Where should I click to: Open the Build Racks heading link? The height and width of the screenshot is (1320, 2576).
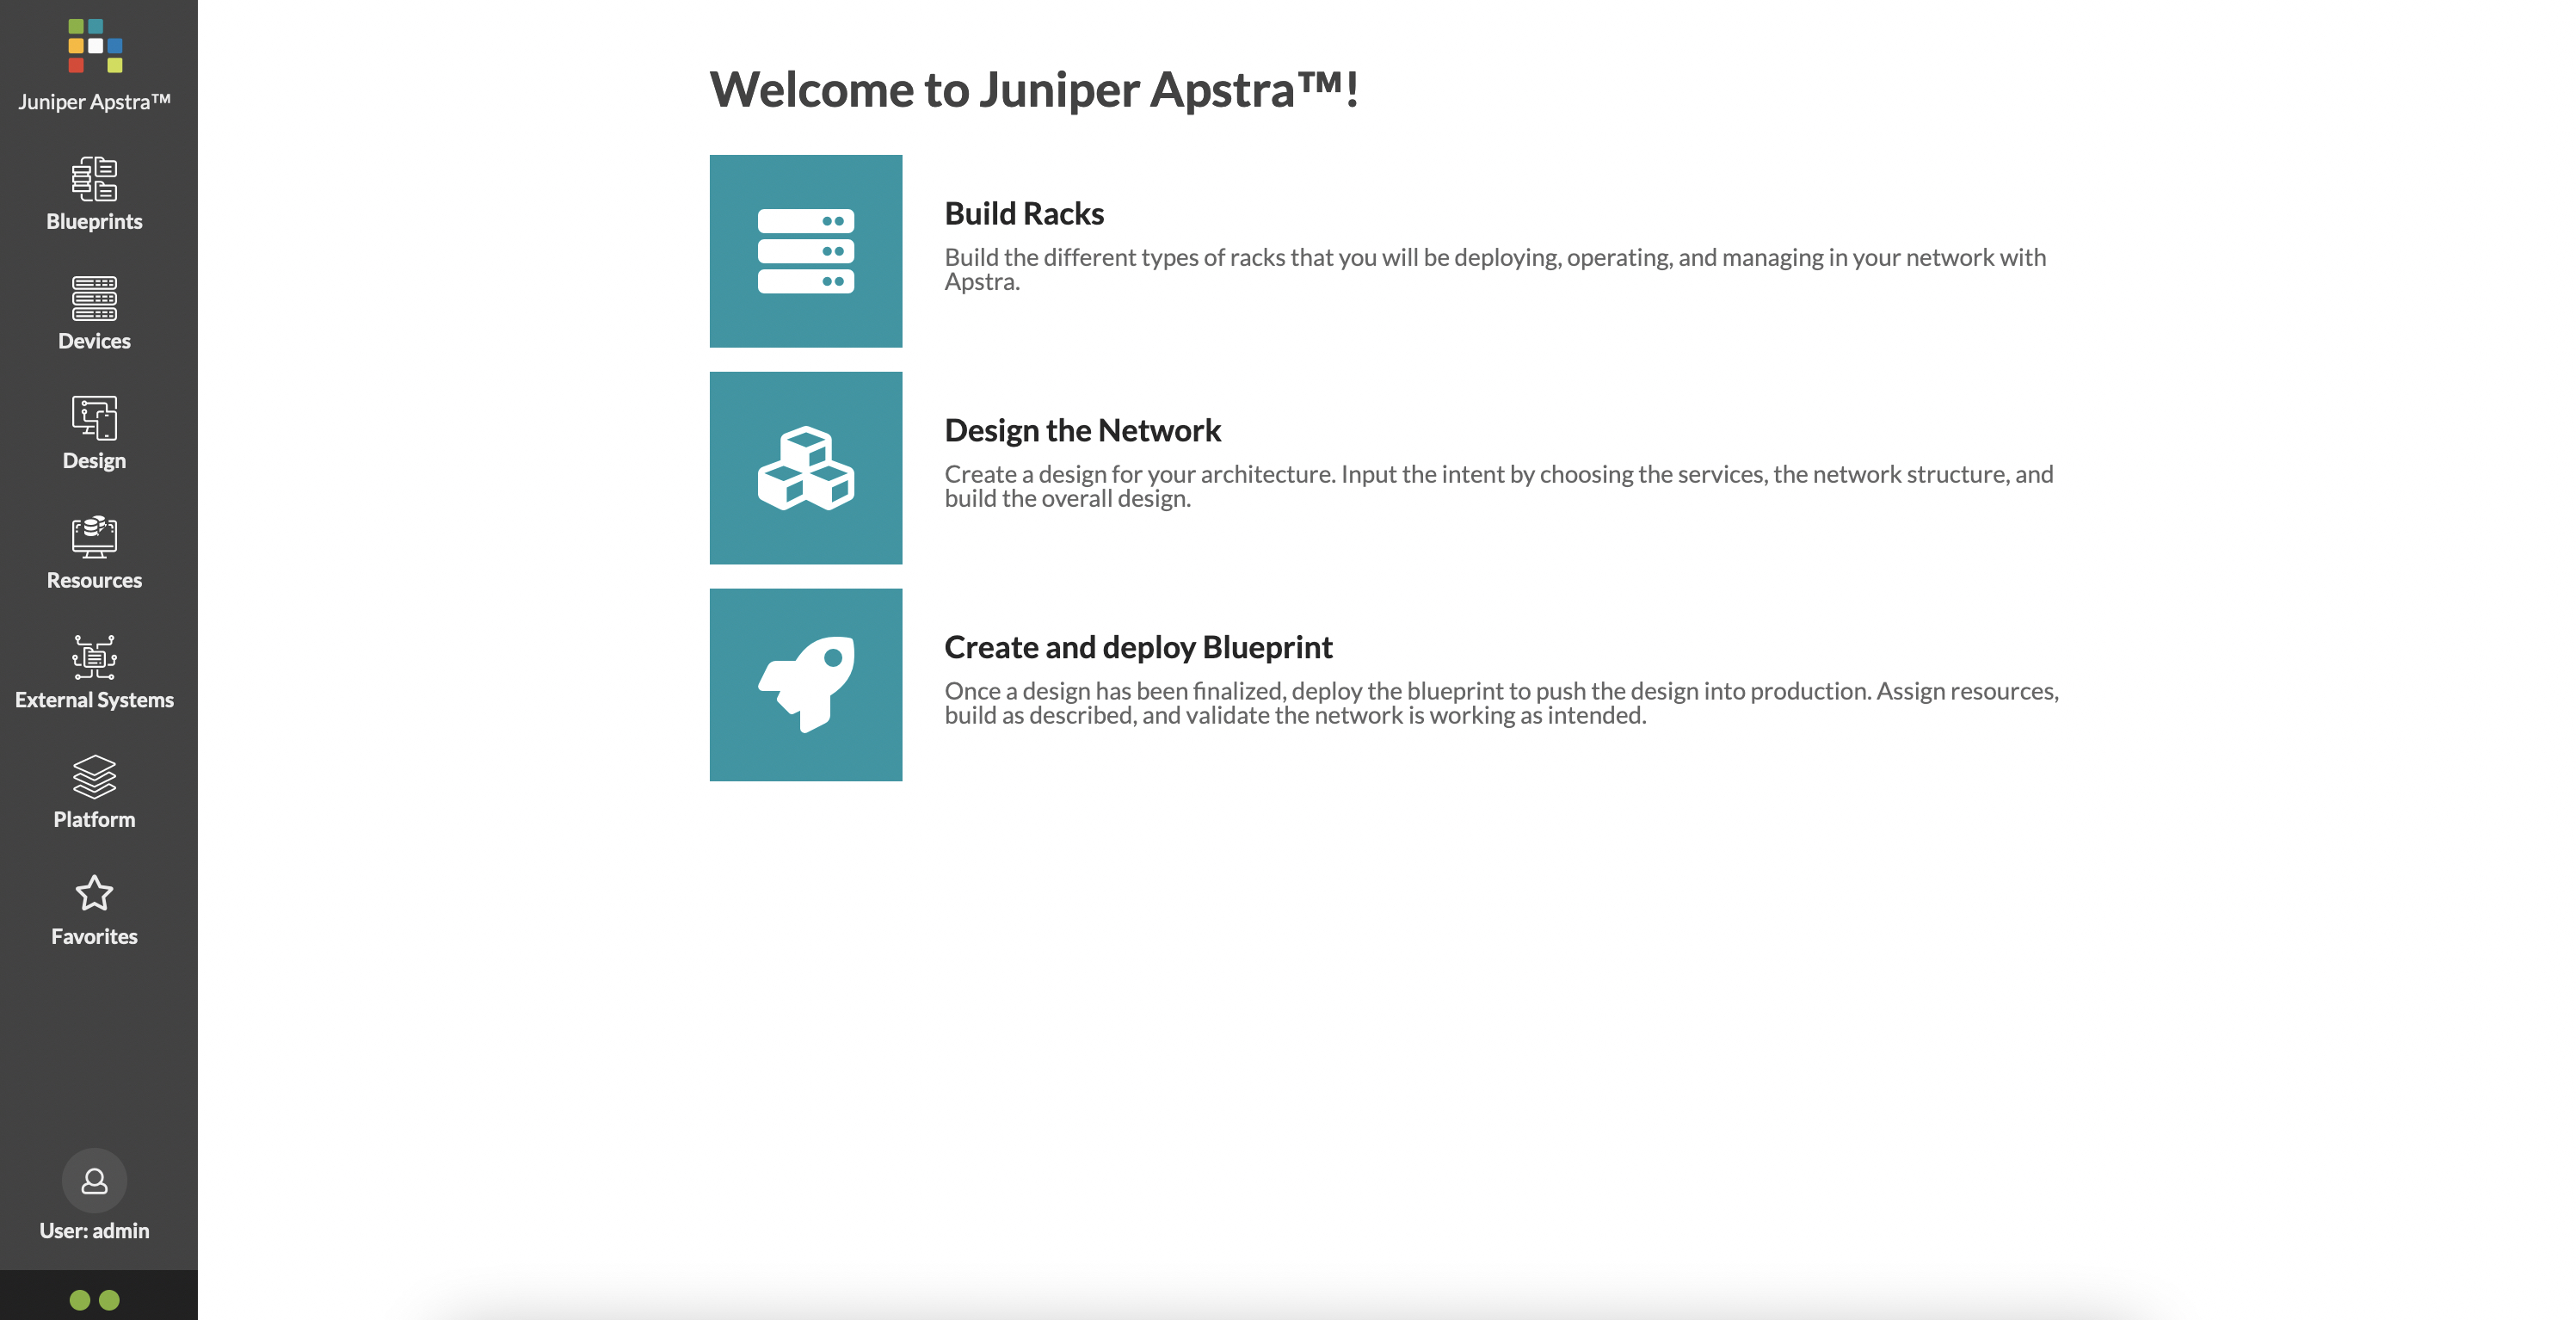pyautogui.click(x=1024, y=213)
